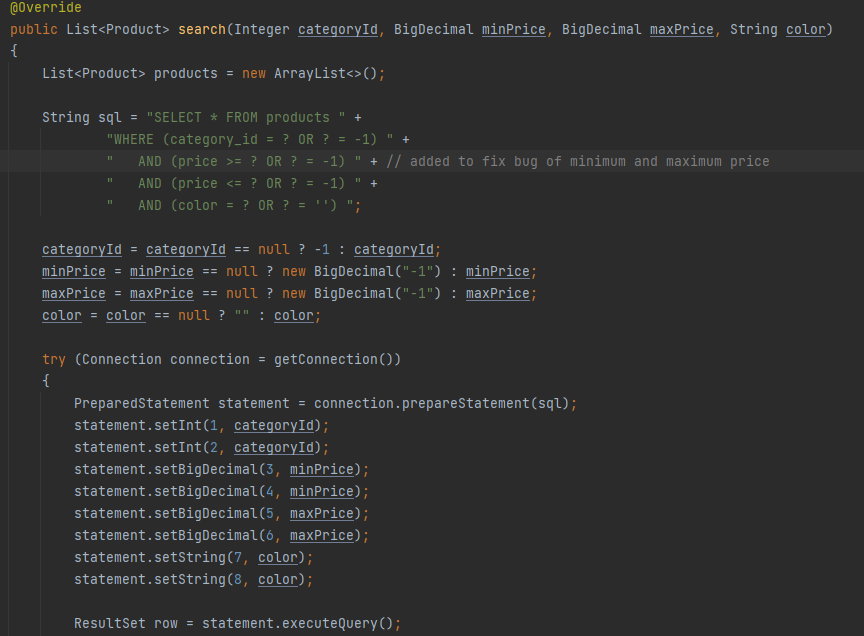The image size is (864, 636).
Task: Click the maxPrice parameter declaration
Action: (681, 29)
